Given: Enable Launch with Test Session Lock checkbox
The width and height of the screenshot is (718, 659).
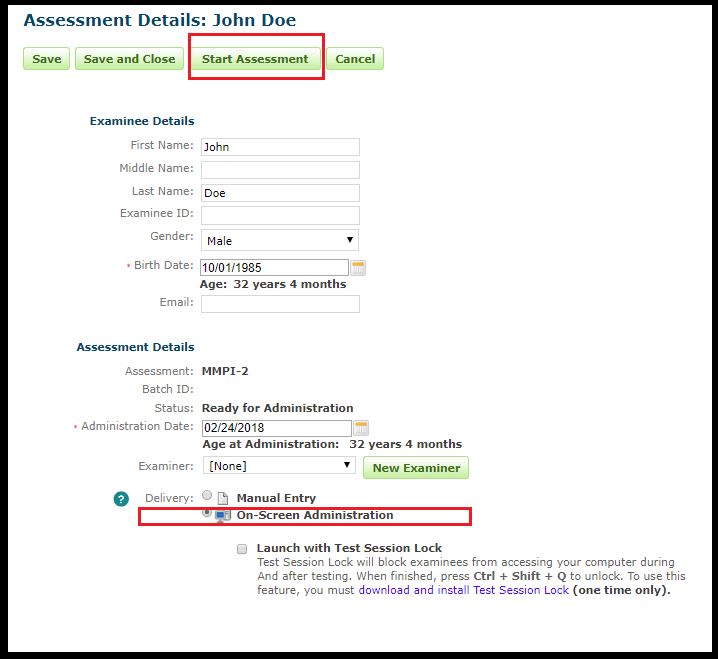Looking at the screenshot, I should (242, 549).
